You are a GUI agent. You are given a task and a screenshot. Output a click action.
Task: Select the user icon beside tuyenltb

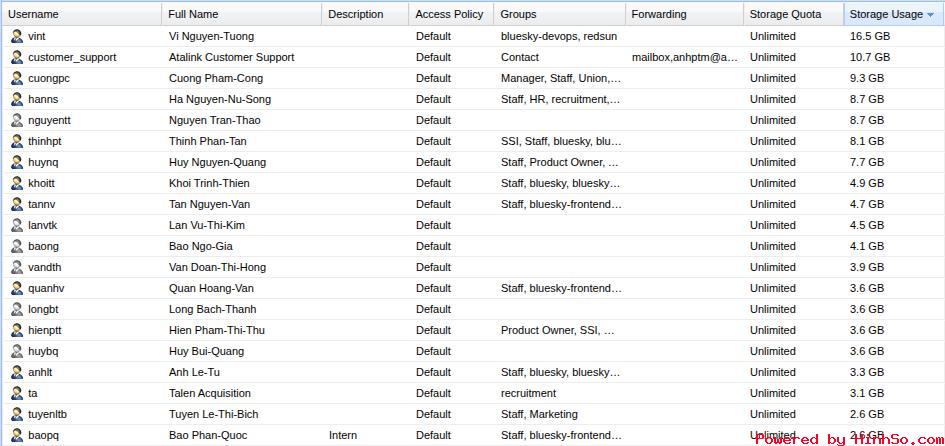pyautogui.click(x=17, y=414)
